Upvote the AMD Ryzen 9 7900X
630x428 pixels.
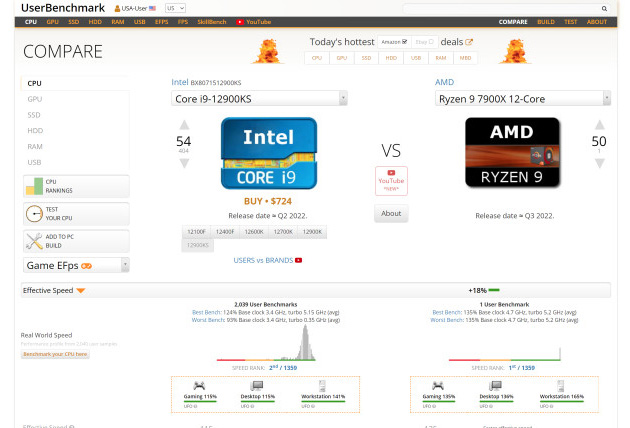pyautogui.click(x=599, y=125)
